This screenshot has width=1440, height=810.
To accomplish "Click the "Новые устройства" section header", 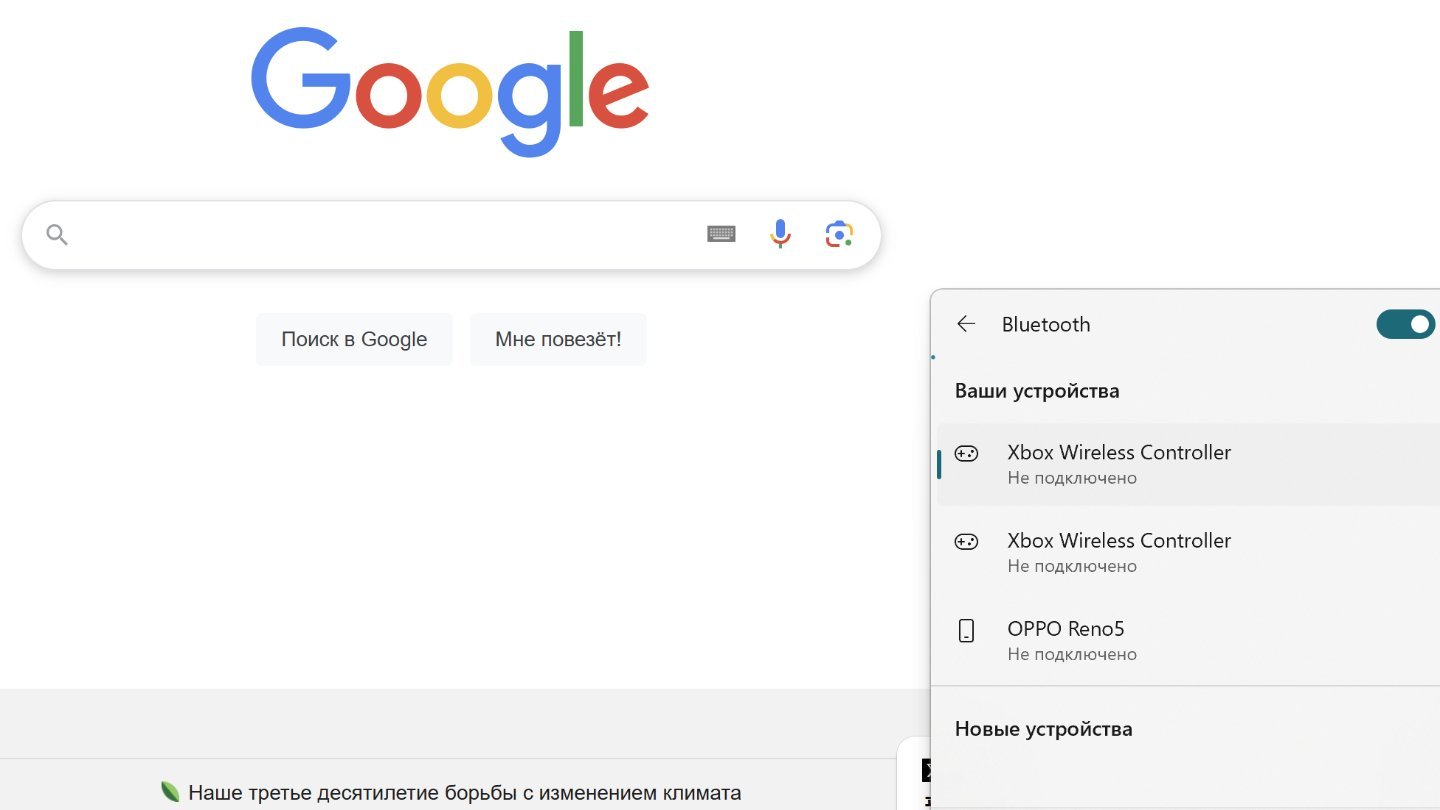I will [1044, 729].
